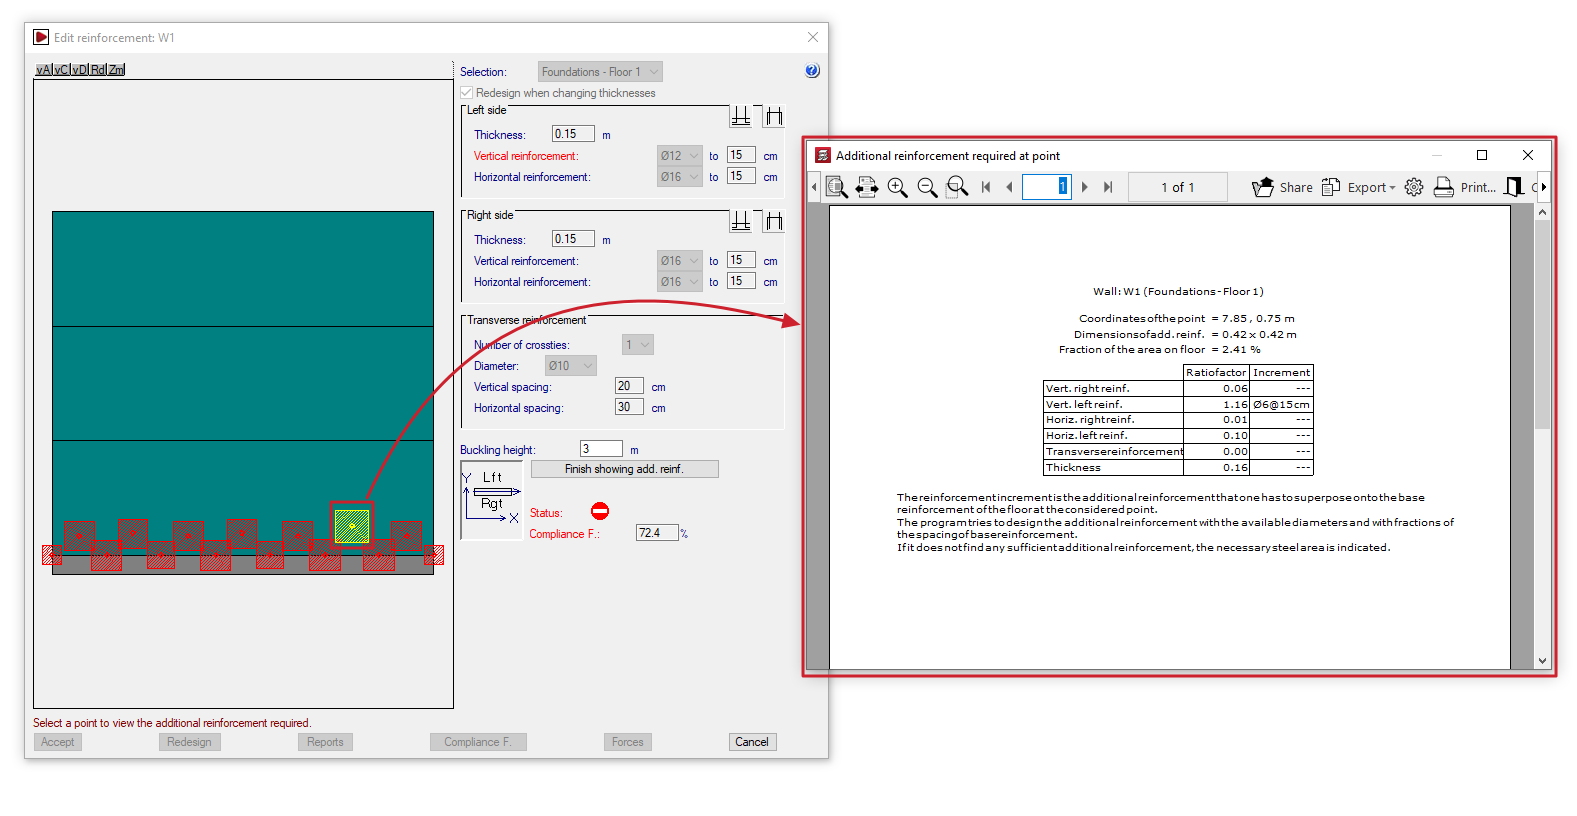Open the report viewer settings gear
Screen dimensions: 1577x816
1413,187
